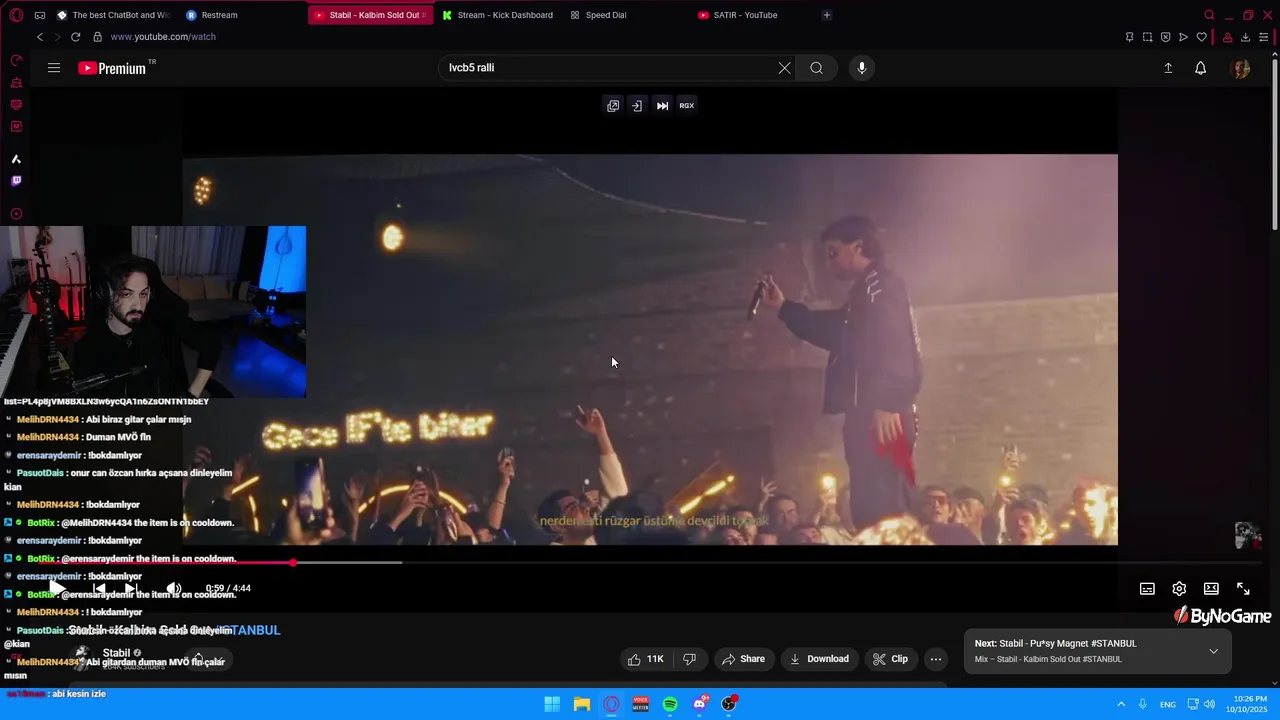Enter fullscreen on the video player
The height and width of the screenshot is (720, 1280).
pos(1243,589)
